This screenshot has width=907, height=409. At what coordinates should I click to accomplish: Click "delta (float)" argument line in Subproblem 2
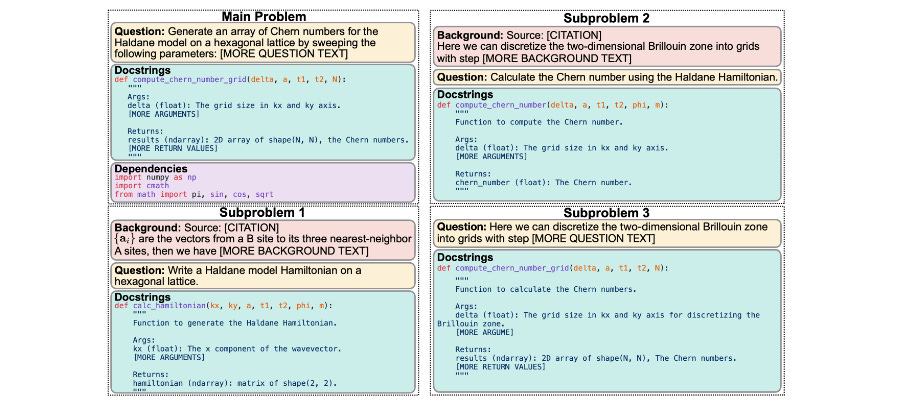pos(562,148)
